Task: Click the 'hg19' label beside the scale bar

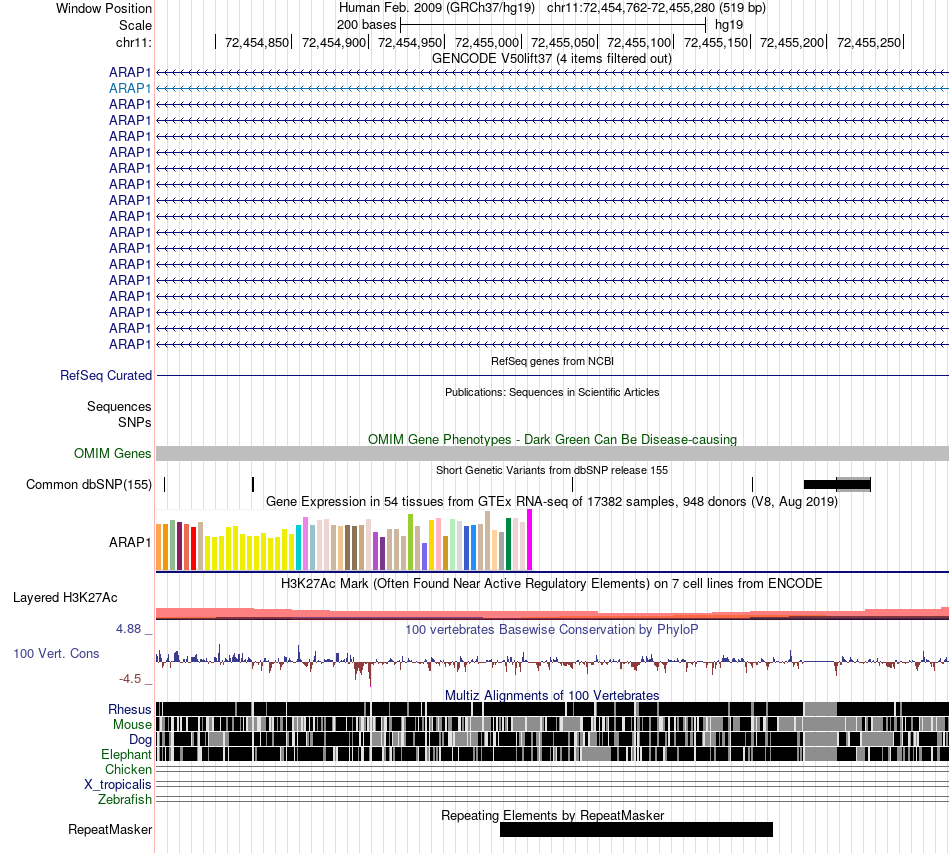Action: point(729,25)
